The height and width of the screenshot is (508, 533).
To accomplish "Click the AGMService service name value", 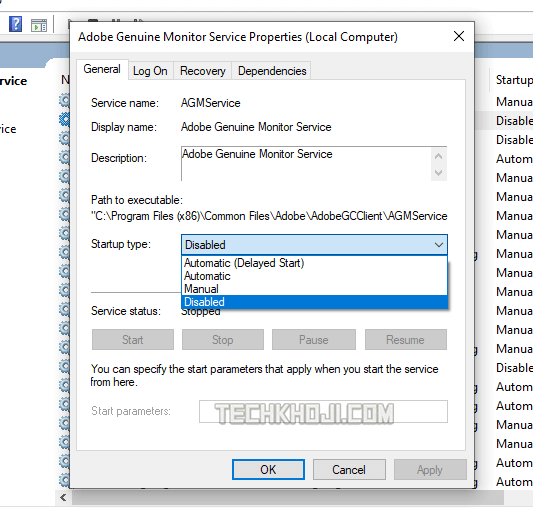I will [210, 103].
